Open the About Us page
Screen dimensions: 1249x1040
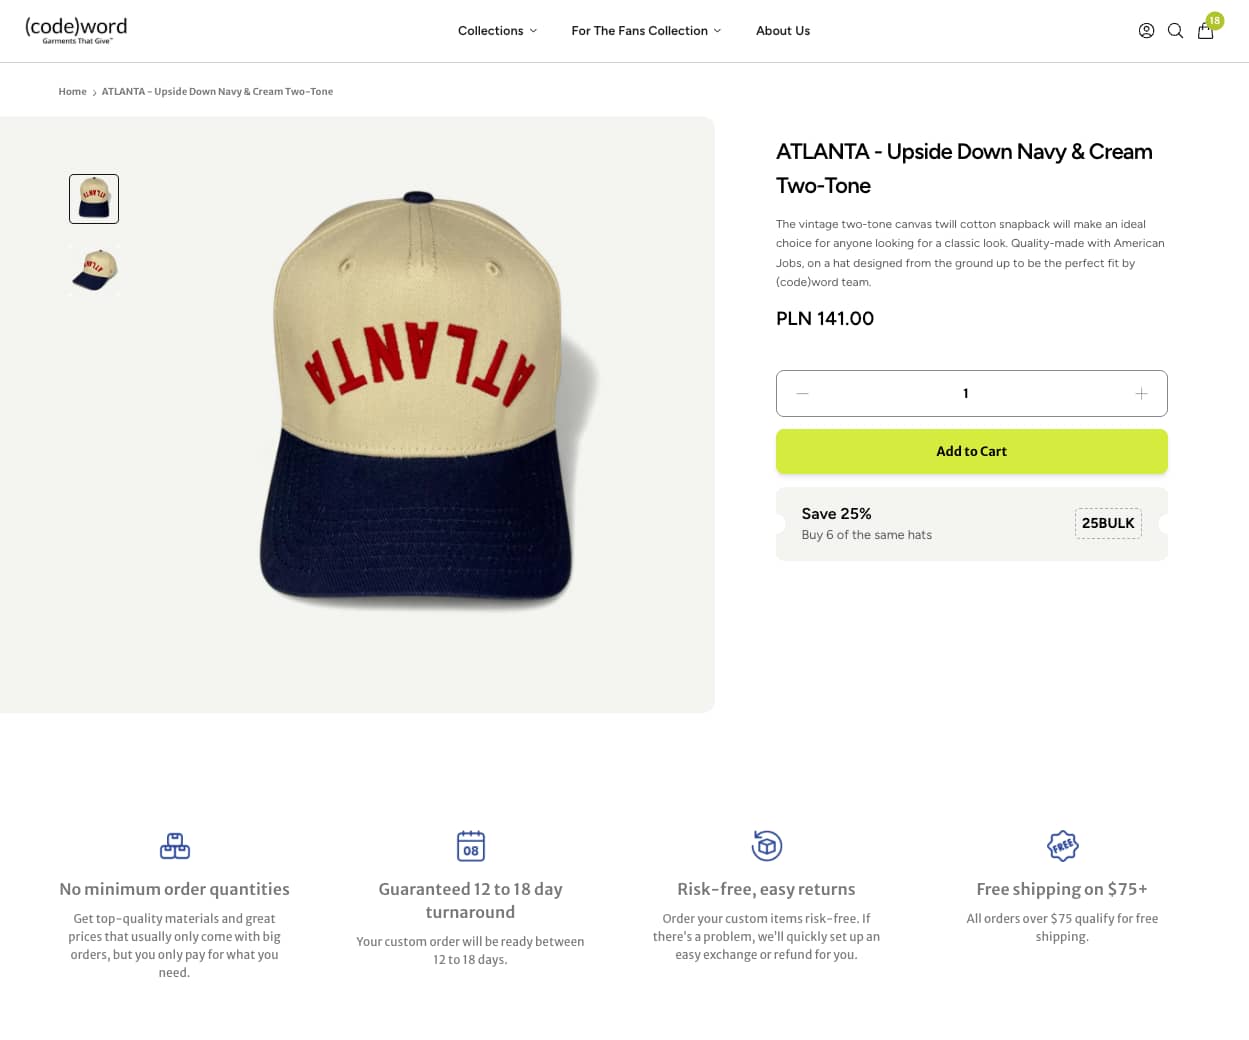click(783, 31)
